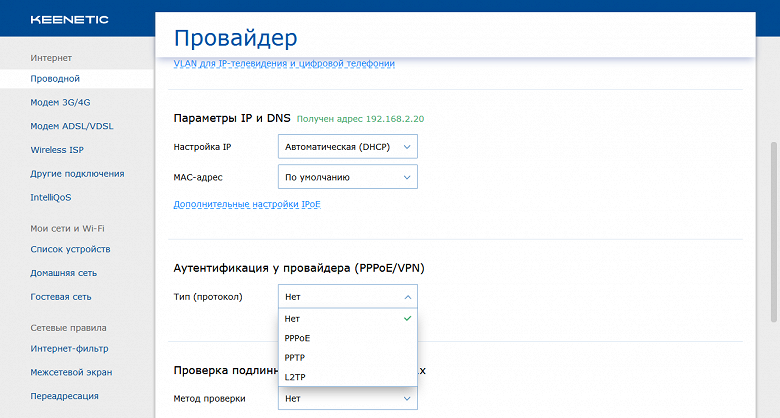This screenshot has height=418, width=780.
Task: Open Интернет-фильтр page
Action: point(69,349)
